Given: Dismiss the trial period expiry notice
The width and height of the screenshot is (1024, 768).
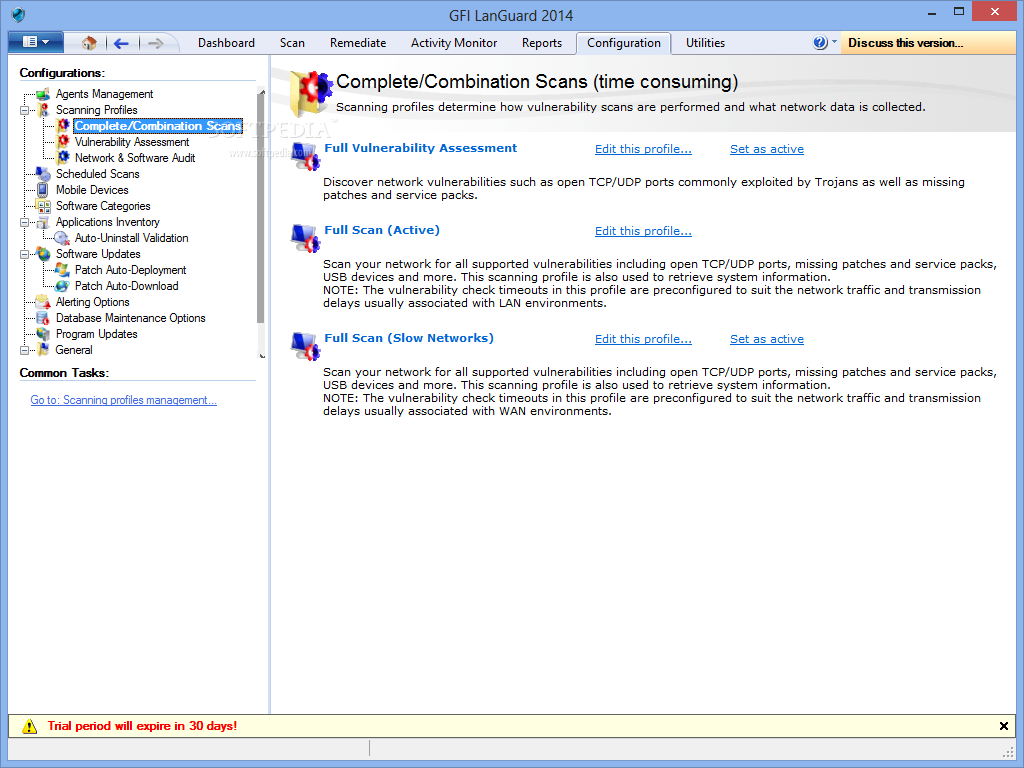Looking at the screenshot, I should [1004, 726].
